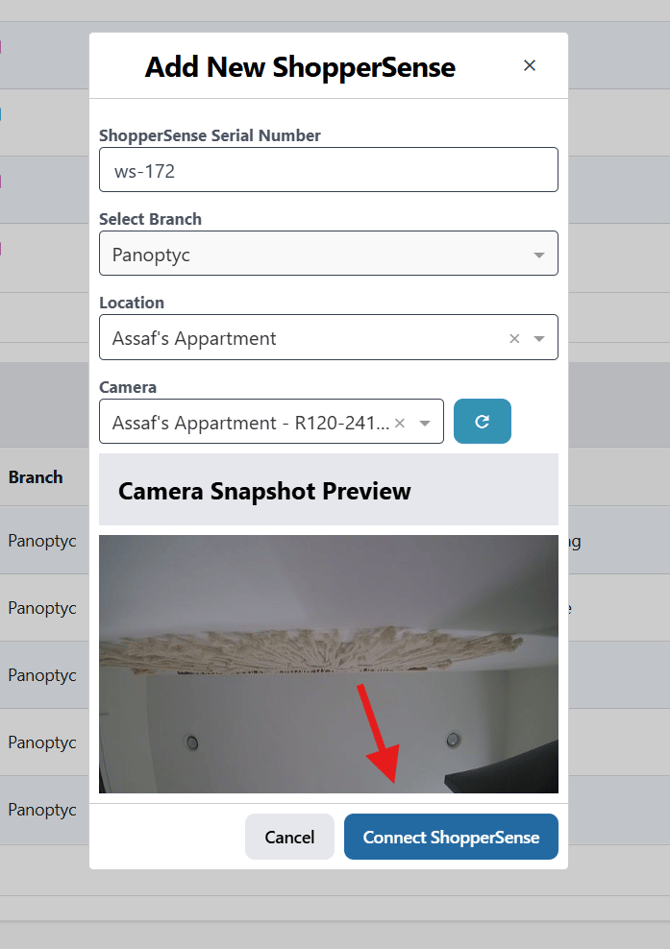This screenshot has width=670, height=949.
Task: Select the last Panoptyc row in the table
Action: click(42, 809)
